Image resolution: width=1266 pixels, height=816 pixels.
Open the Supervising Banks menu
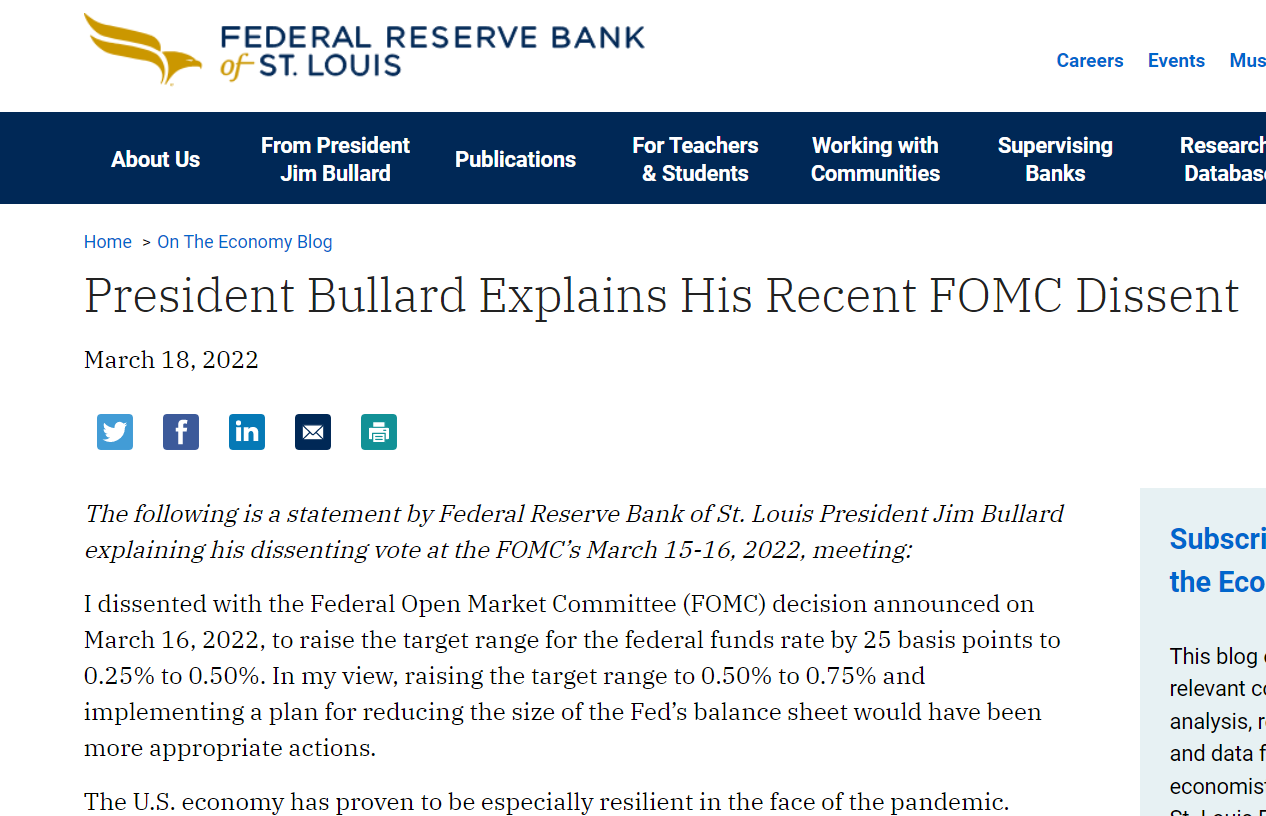(x=1055, y=159)
